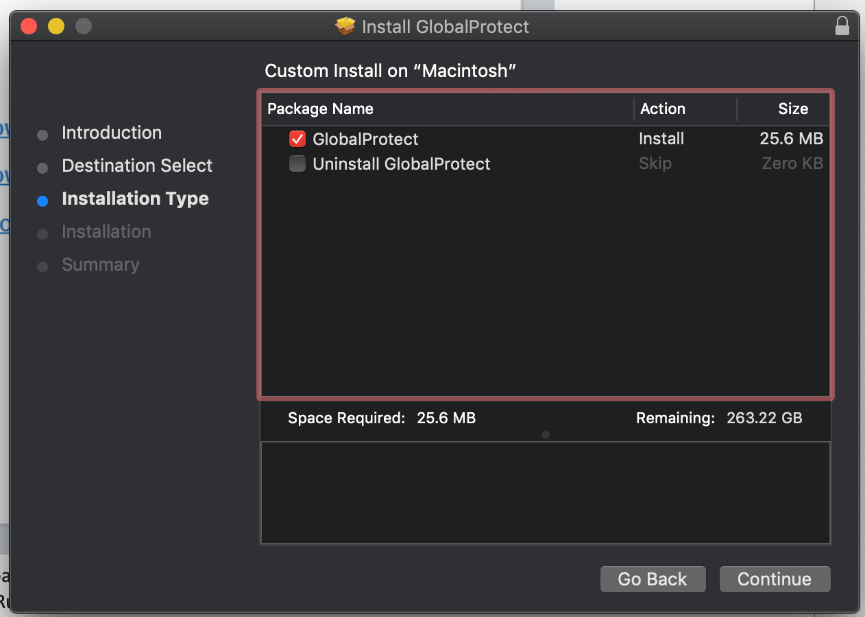Close the installer with the red button
The height and width of the screenshot is (617, 865).
pos(29,26)
